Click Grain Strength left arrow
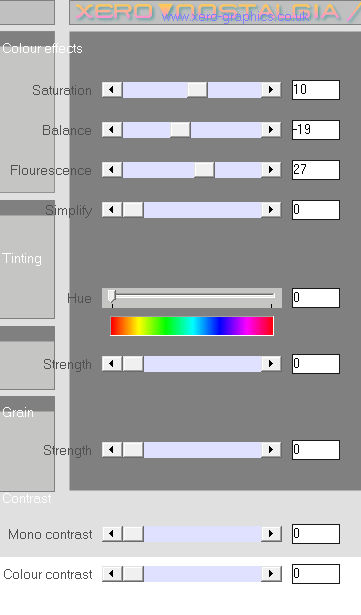Screen dimensions: 361x615 (x=112, y=449)
